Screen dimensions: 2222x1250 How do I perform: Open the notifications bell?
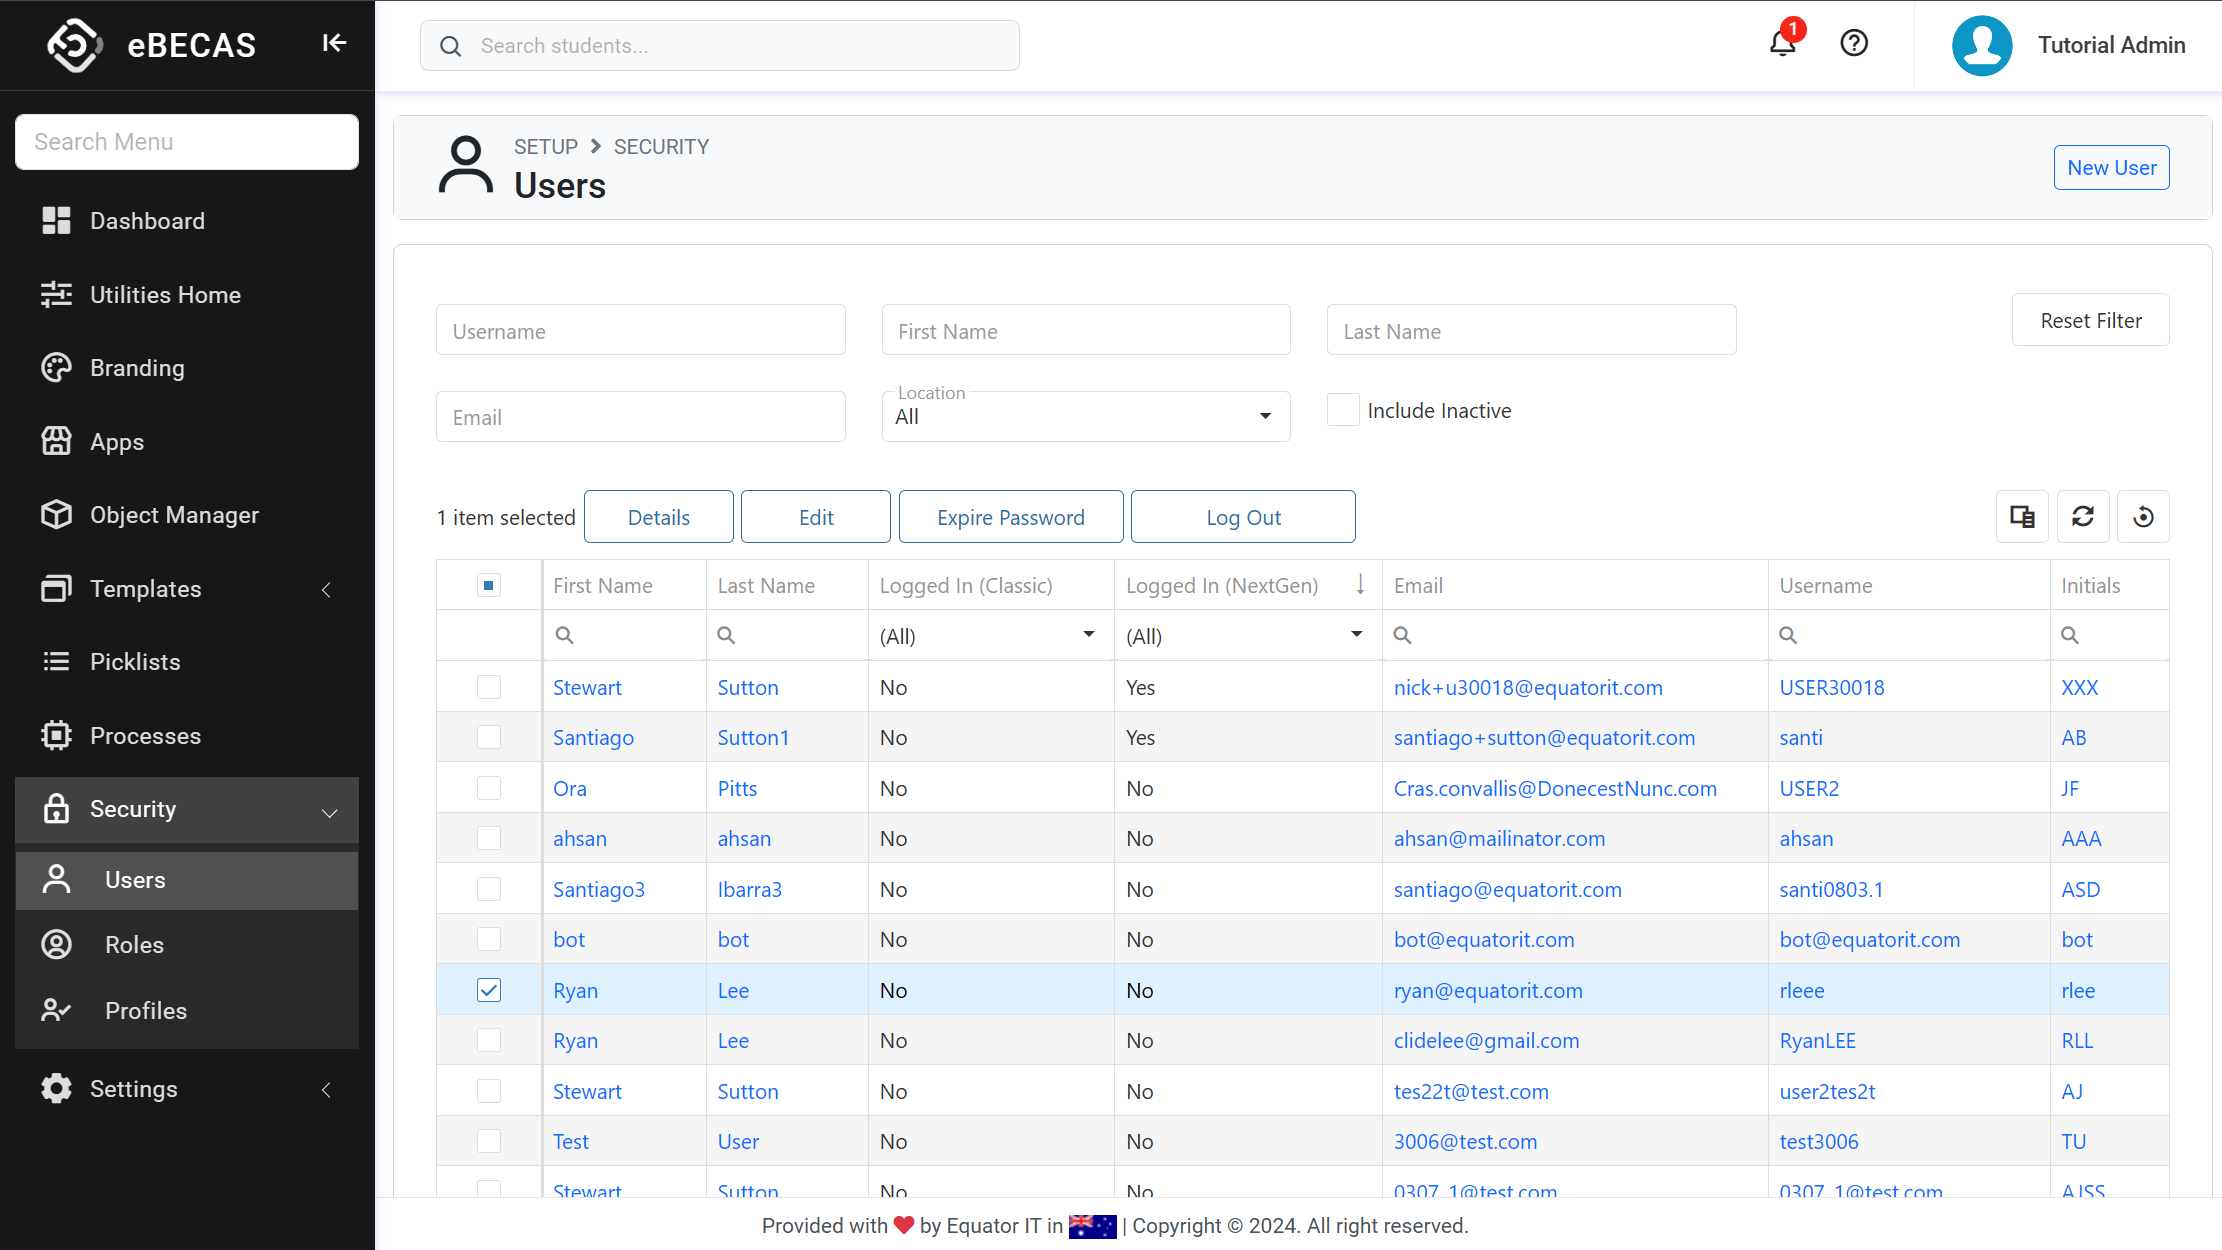click(x=1782, y=43)
